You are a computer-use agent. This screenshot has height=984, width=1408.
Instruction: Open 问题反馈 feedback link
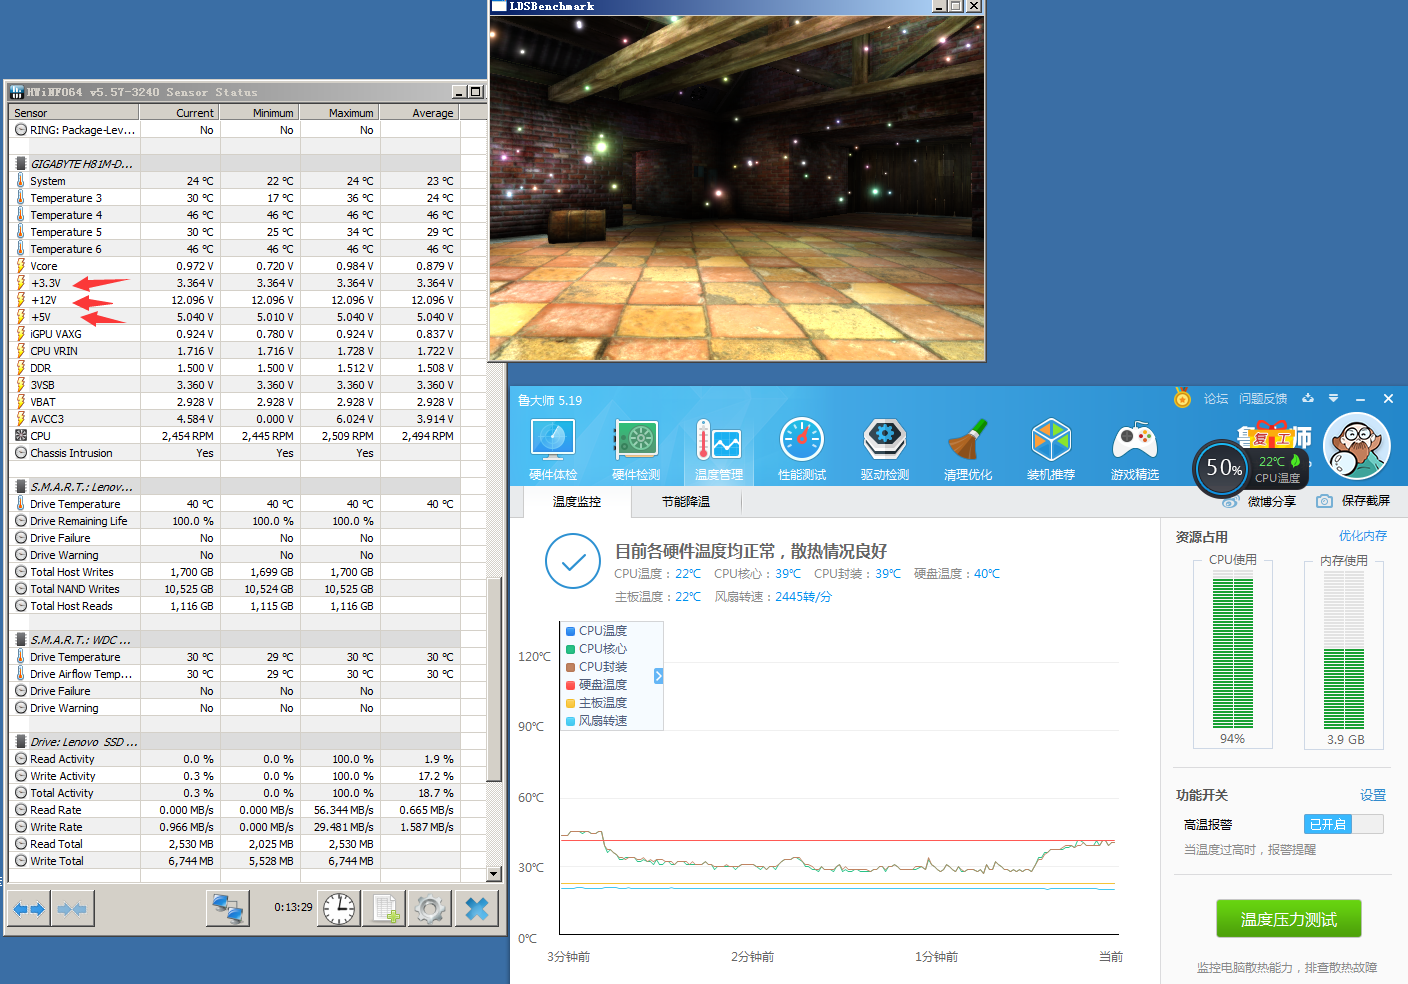pyautogui.click(x=1263, y=399)
